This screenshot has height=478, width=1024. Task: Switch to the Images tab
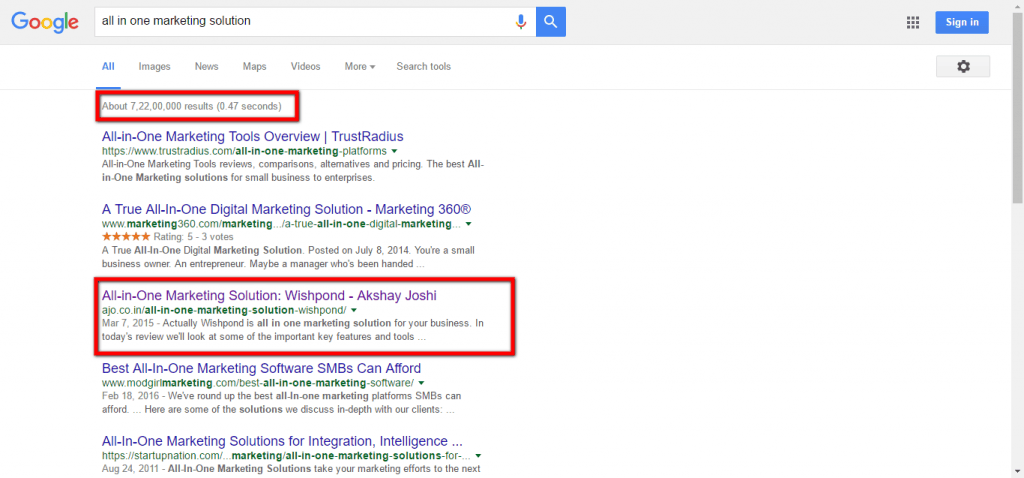click(154, 67)
